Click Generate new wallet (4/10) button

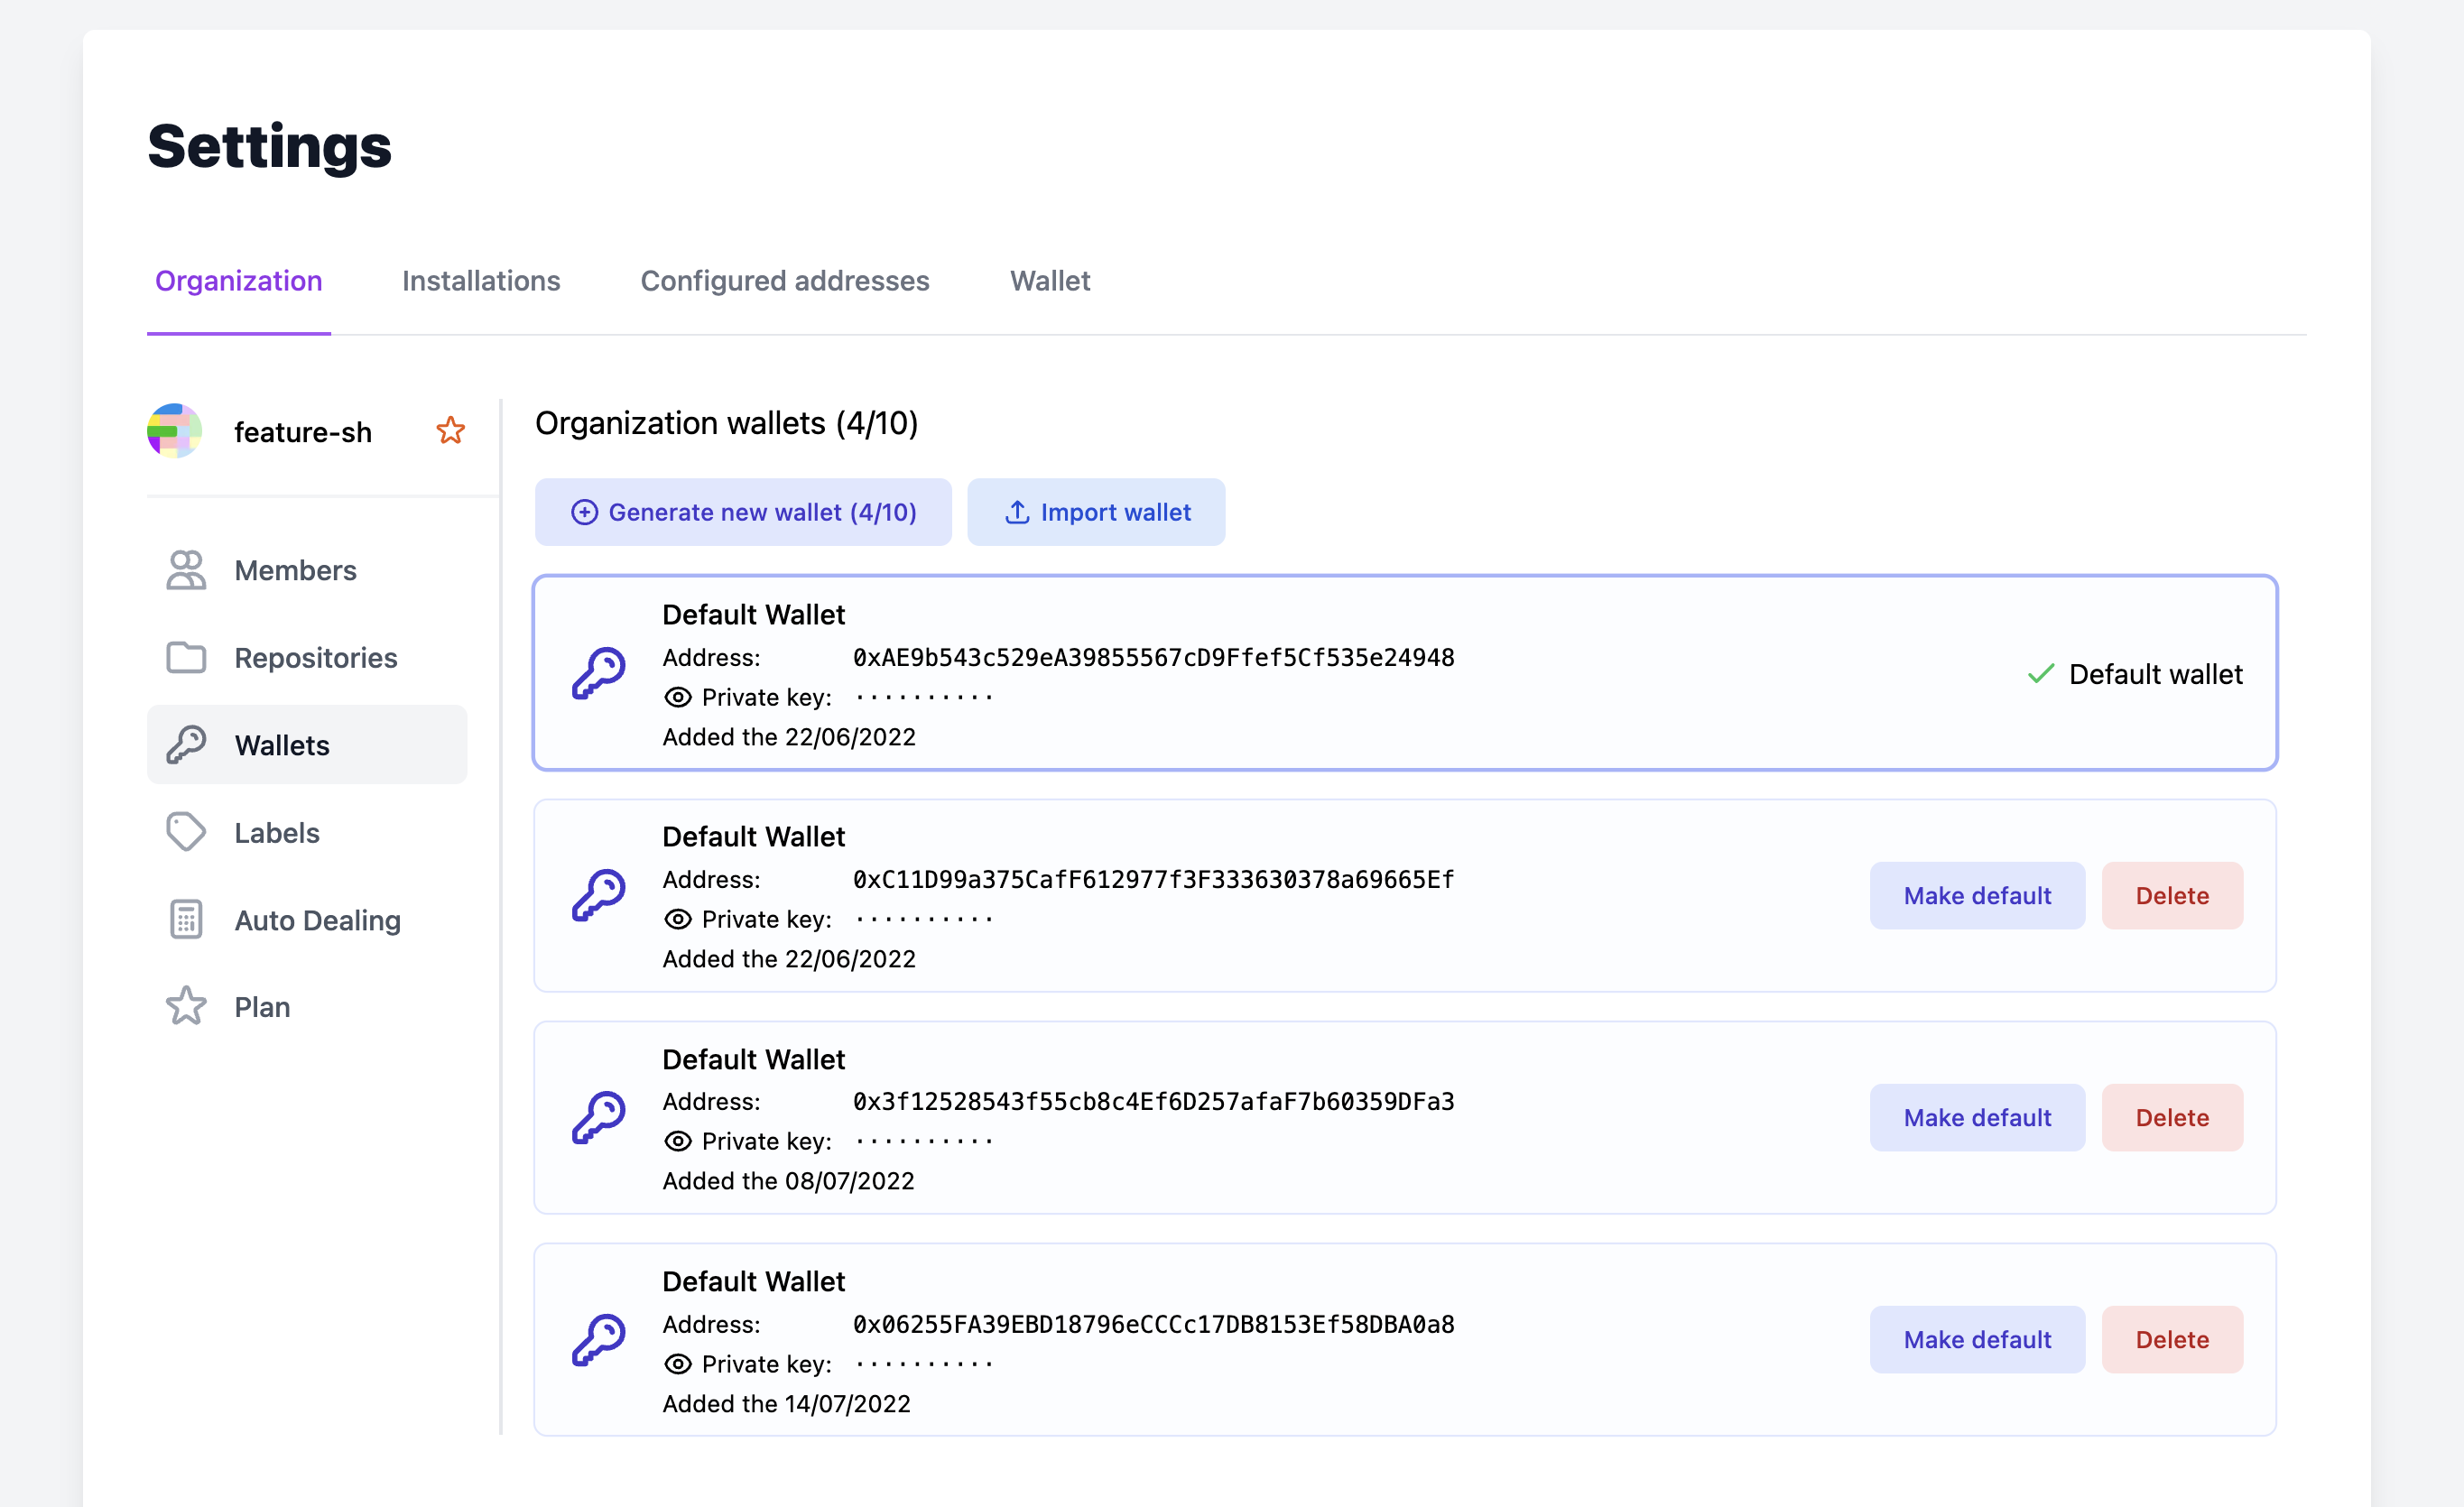tap(743, 512)
